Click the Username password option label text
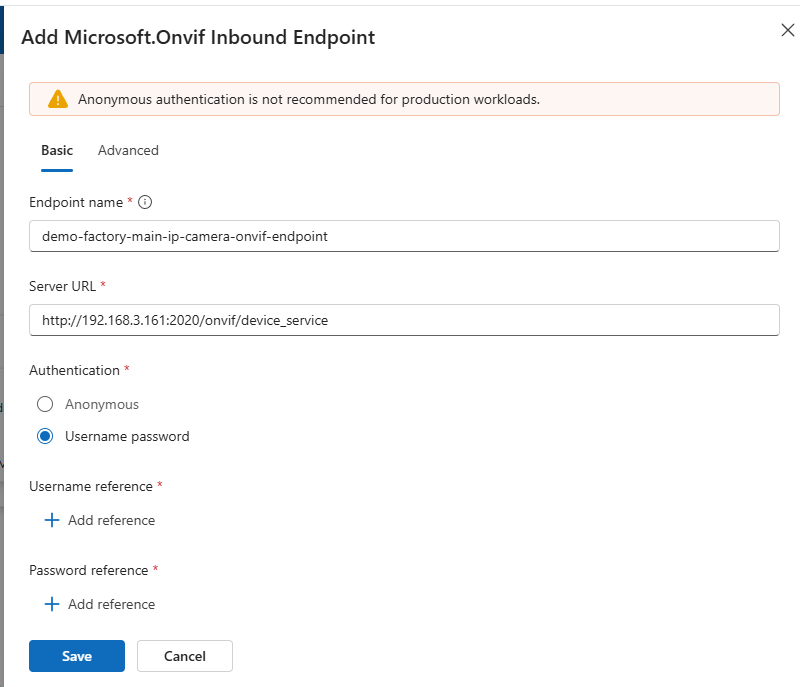 127,436
